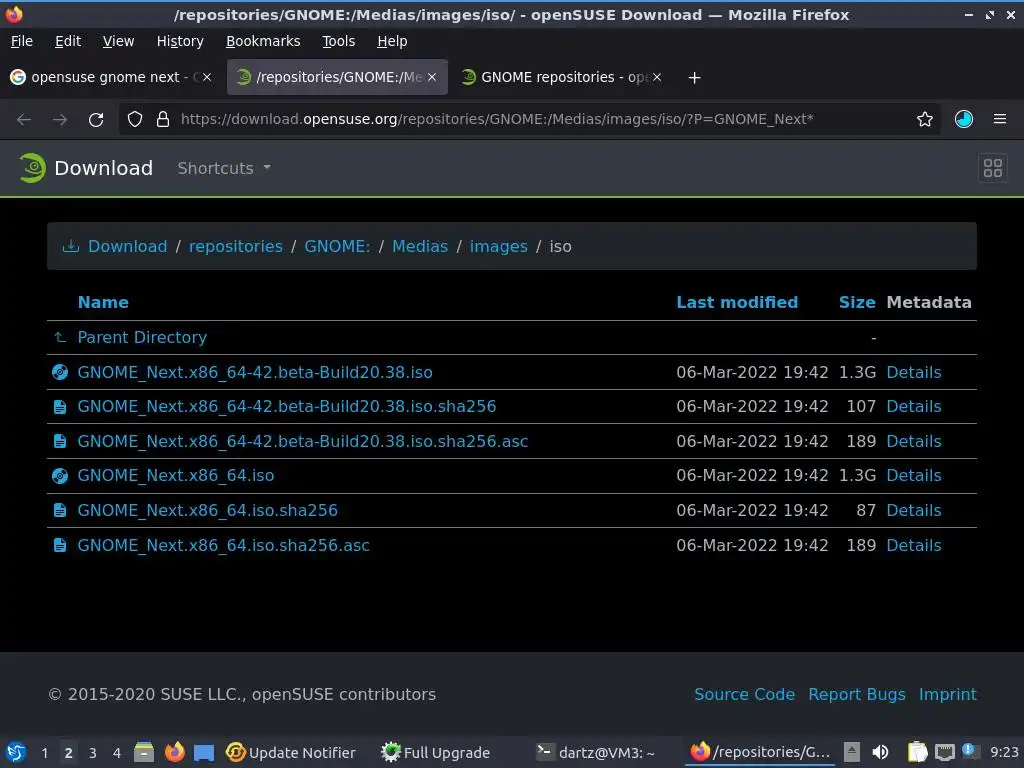Click the Parent Directory up arrow icon
The height and width of the screenshot is (768, 1024).
pos(59,338)
